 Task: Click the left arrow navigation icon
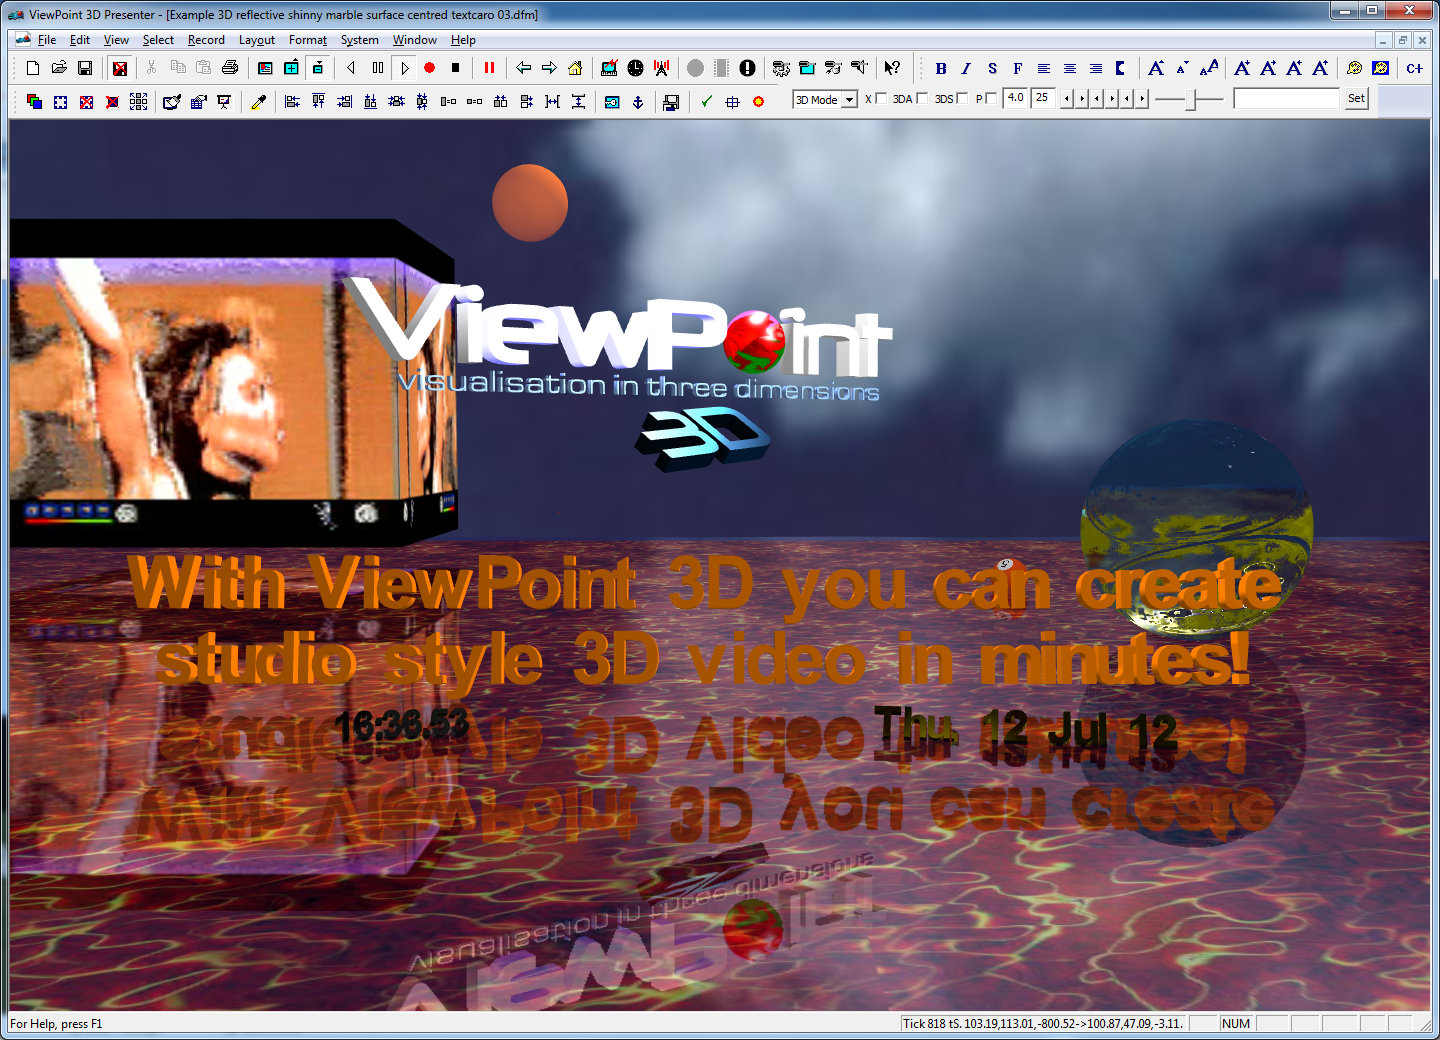pos(523,68)
